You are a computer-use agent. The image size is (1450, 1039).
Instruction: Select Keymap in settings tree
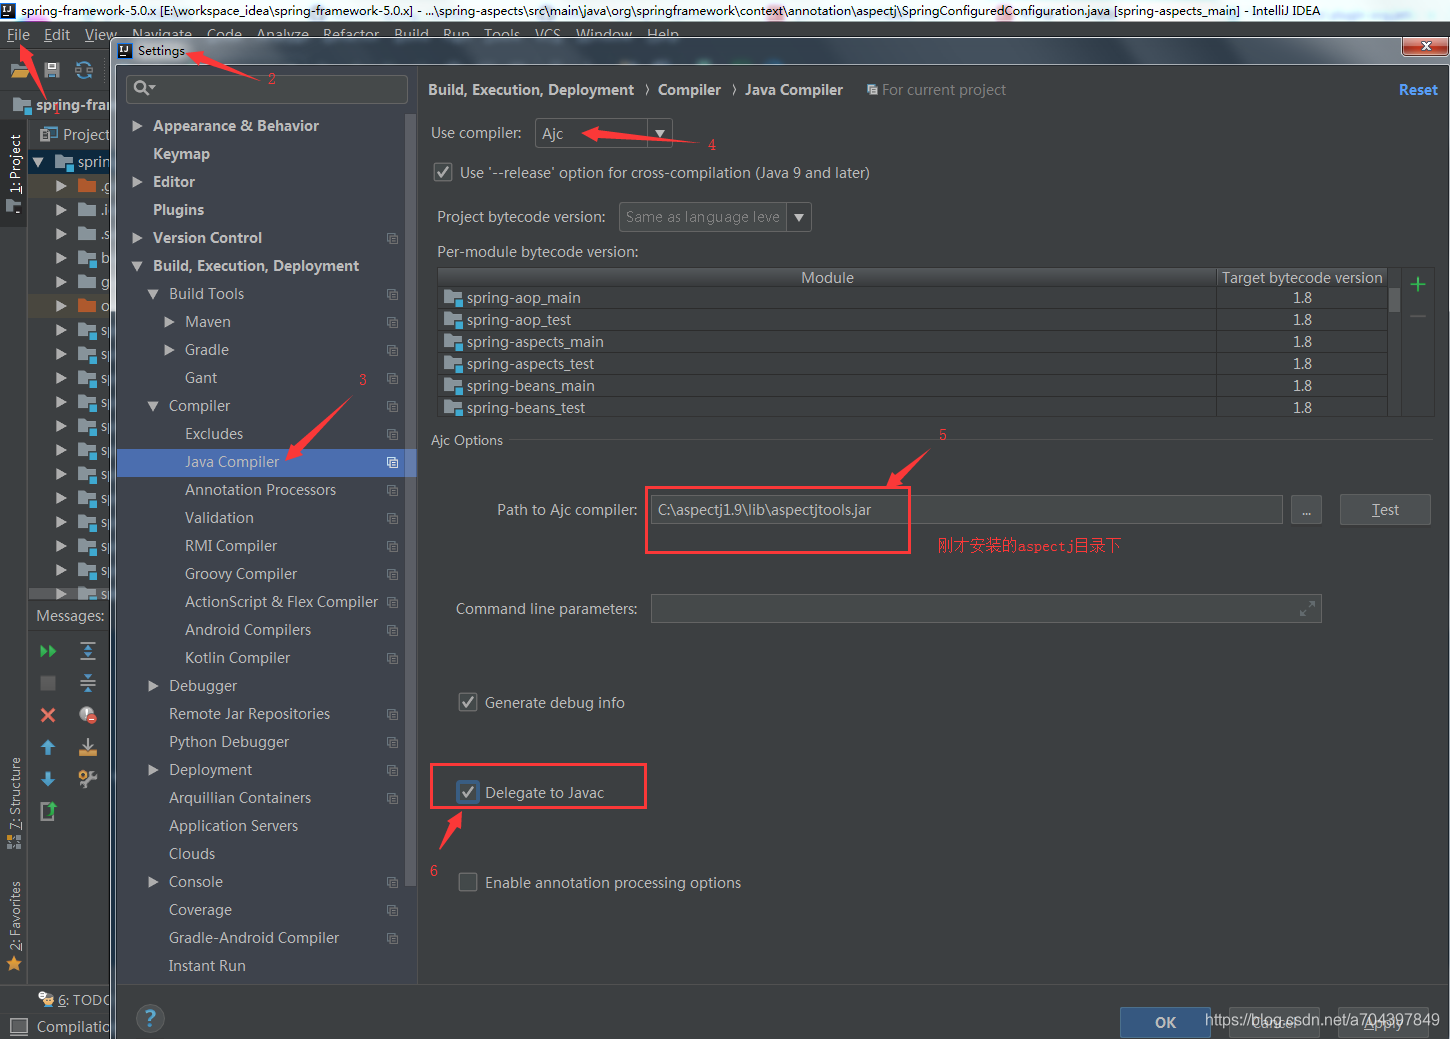[181, 154]
